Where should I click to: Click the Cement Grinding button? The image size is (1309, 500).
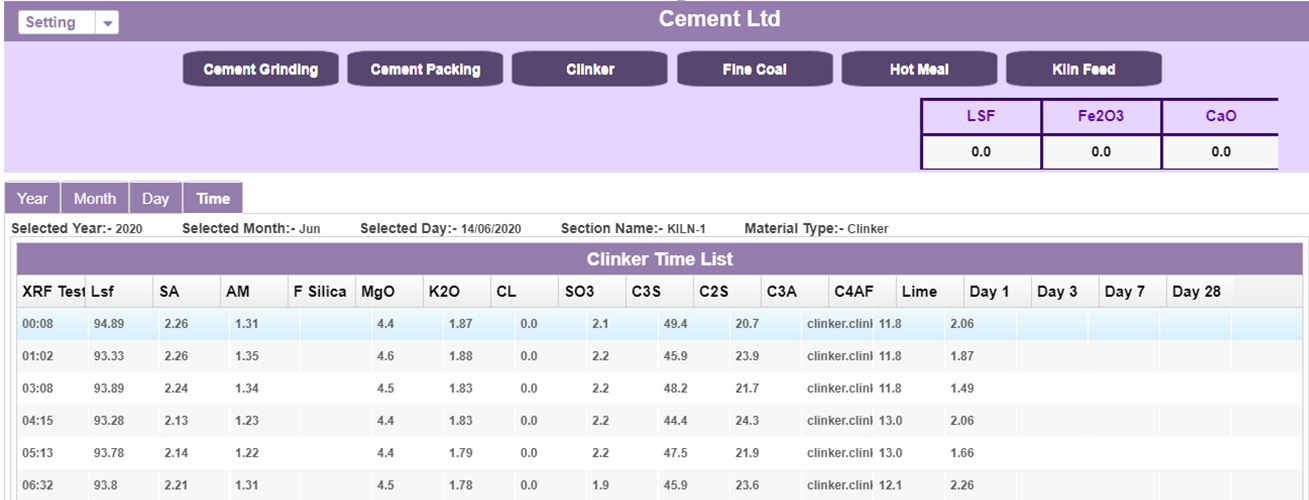[x=260, y=70]
